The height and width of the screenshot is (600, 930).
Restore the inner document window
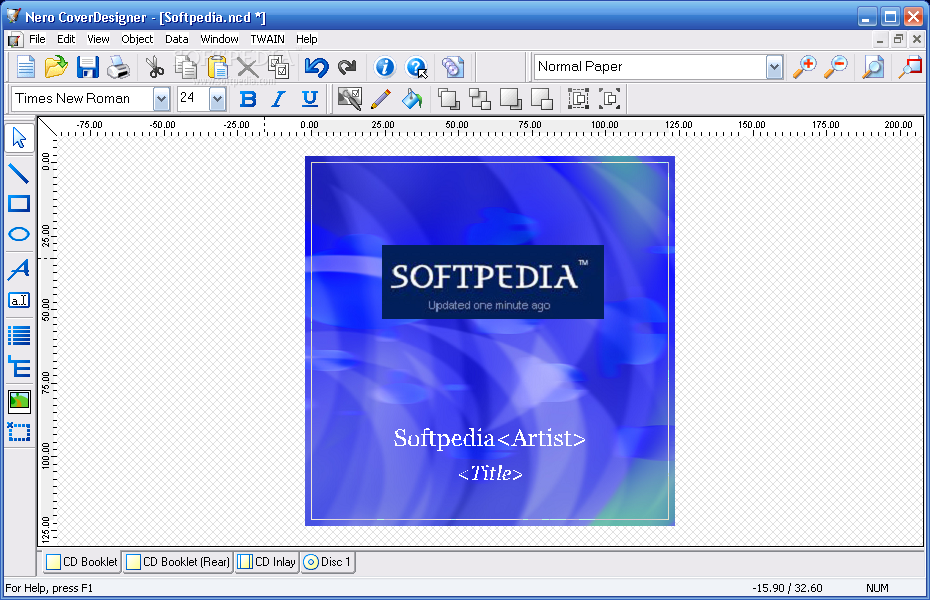[x=898, y=40]
